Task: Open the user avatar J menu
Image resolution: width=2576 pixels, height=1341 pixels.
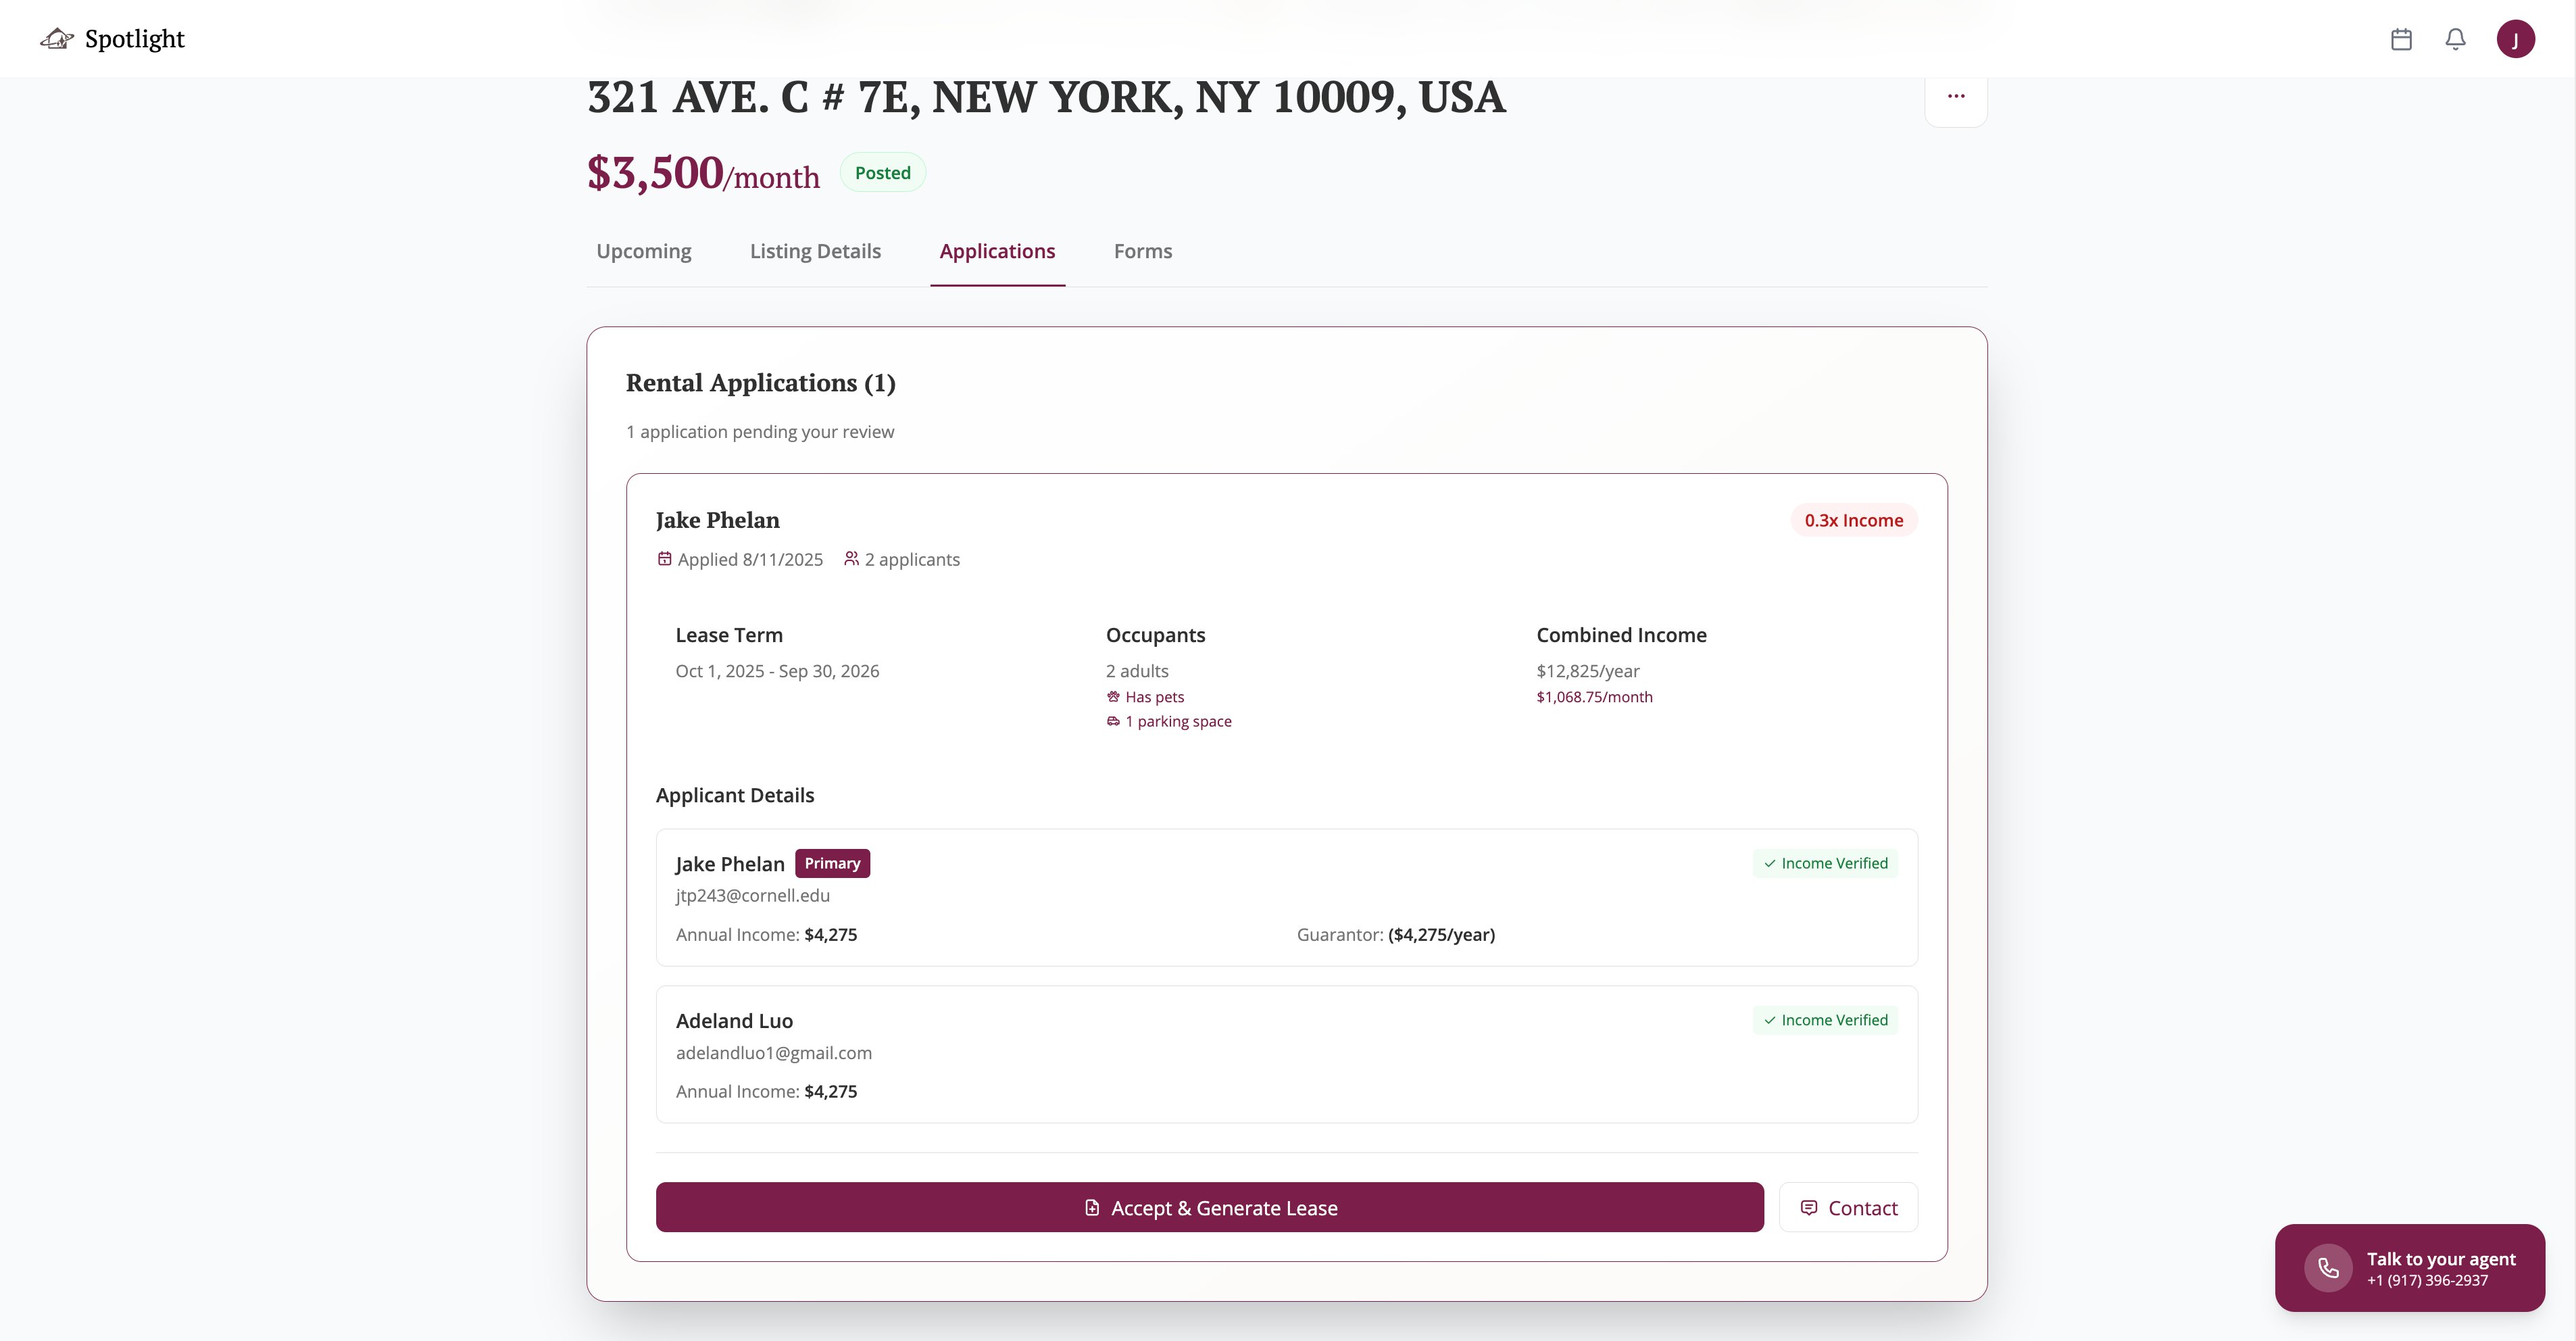Action: (2515, 39)
